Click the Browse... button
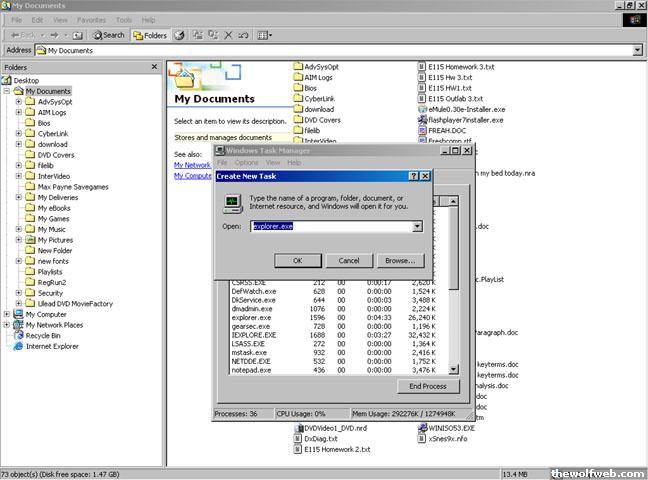This screenshot has width=648, height=480. pos(400,260)
